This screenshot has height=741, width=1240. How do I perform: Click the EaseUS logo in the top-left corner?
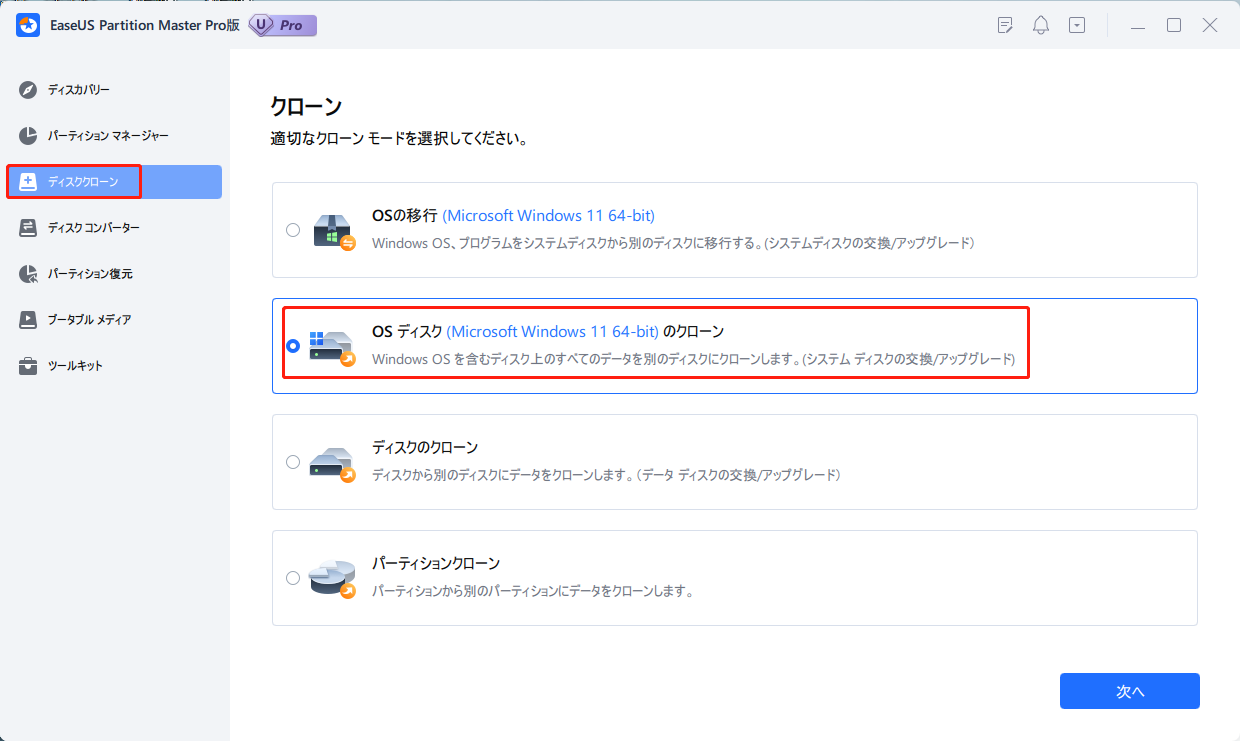(25, 24)
